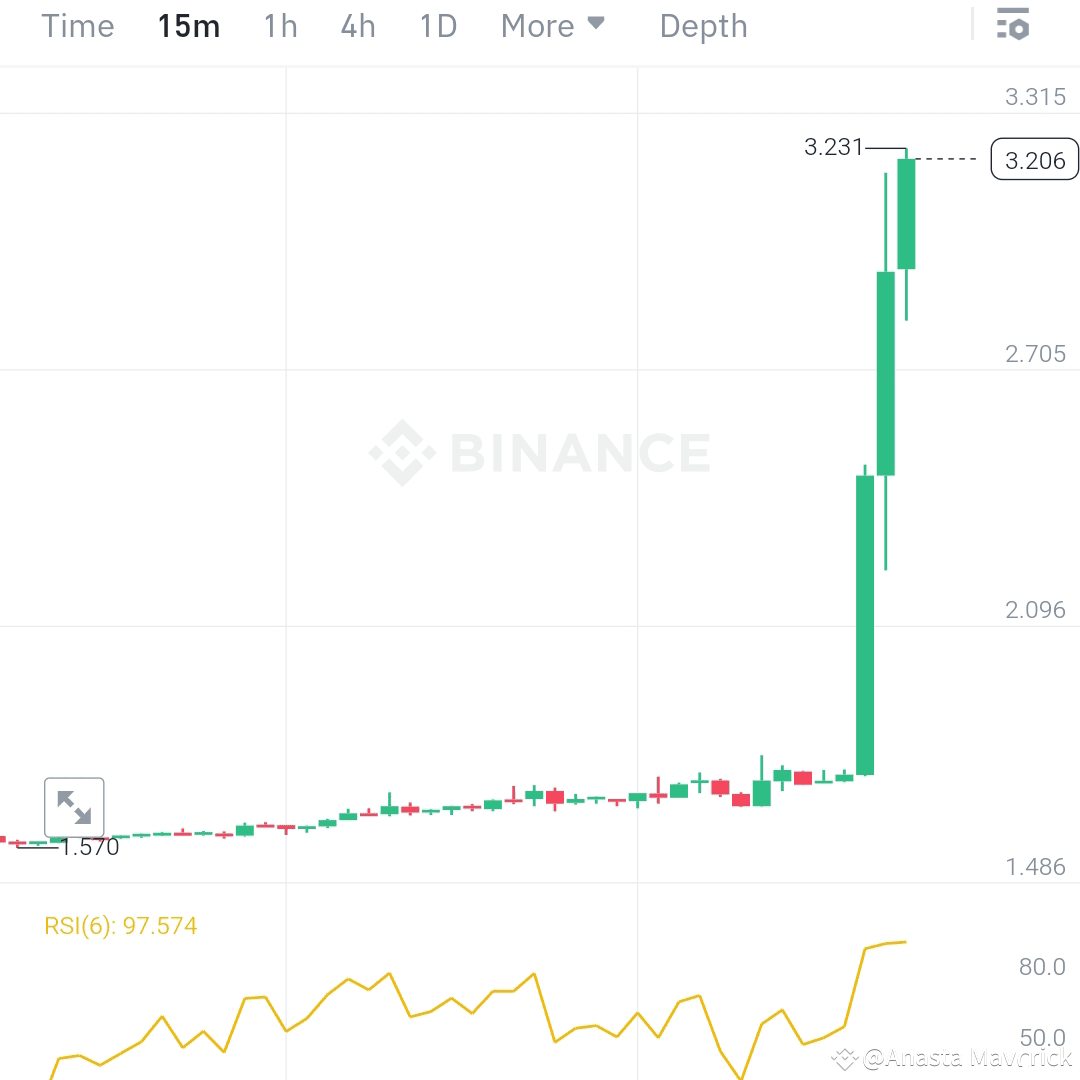Viewport: 1080px width, 1080px height.
Task: Expand the chart using the diagonal-arrows button
Action: coord(75,808)
